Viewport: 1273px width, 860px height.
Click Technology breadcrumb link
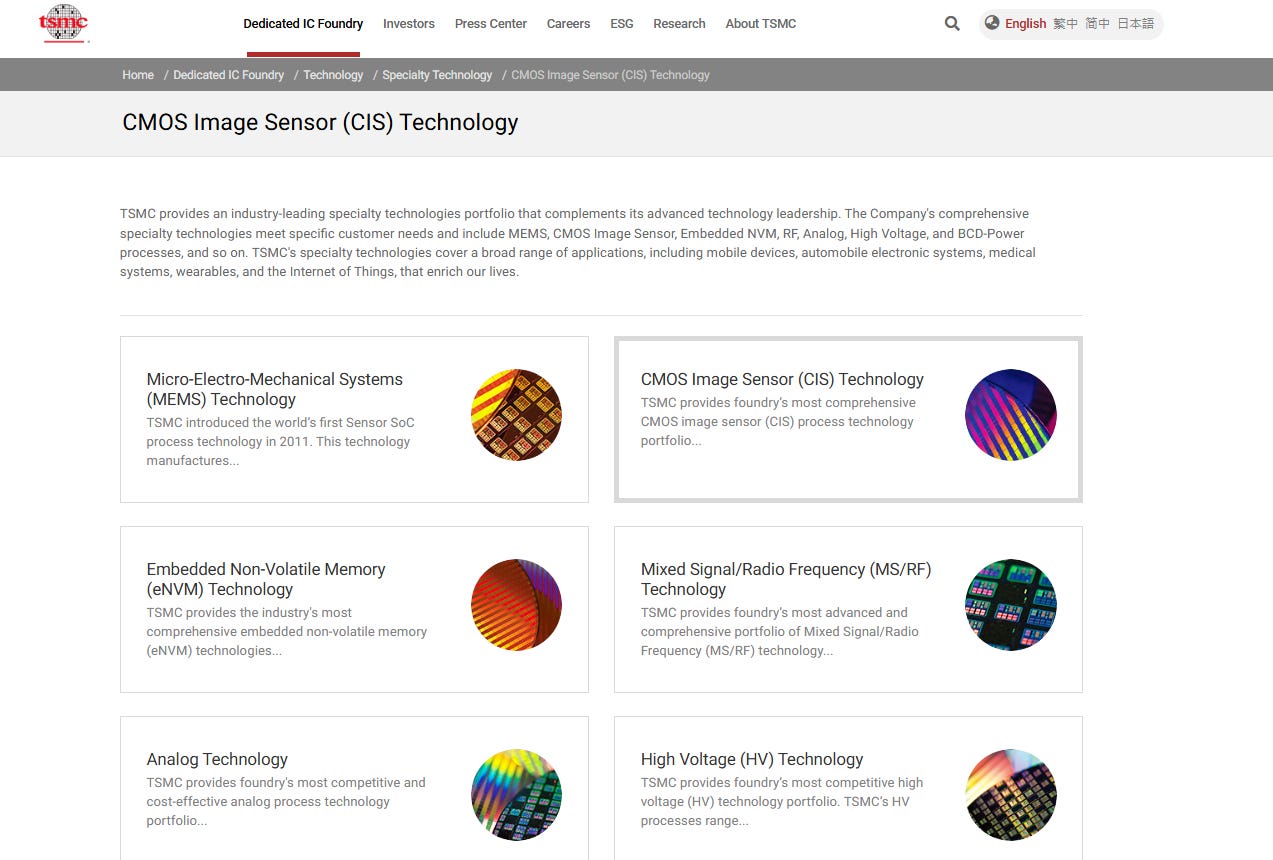333,75
